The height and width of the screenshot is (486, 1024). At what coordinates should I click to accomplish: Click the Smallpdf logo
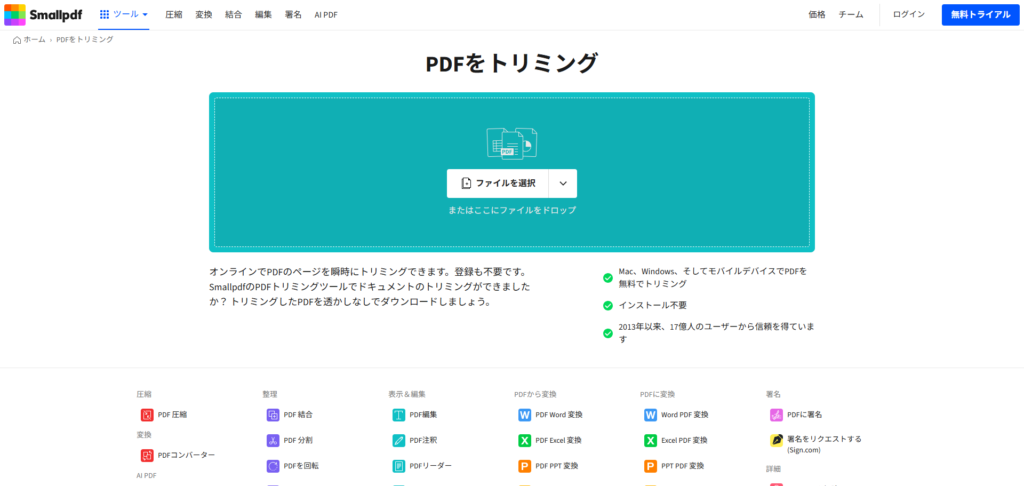click(43, 14)
